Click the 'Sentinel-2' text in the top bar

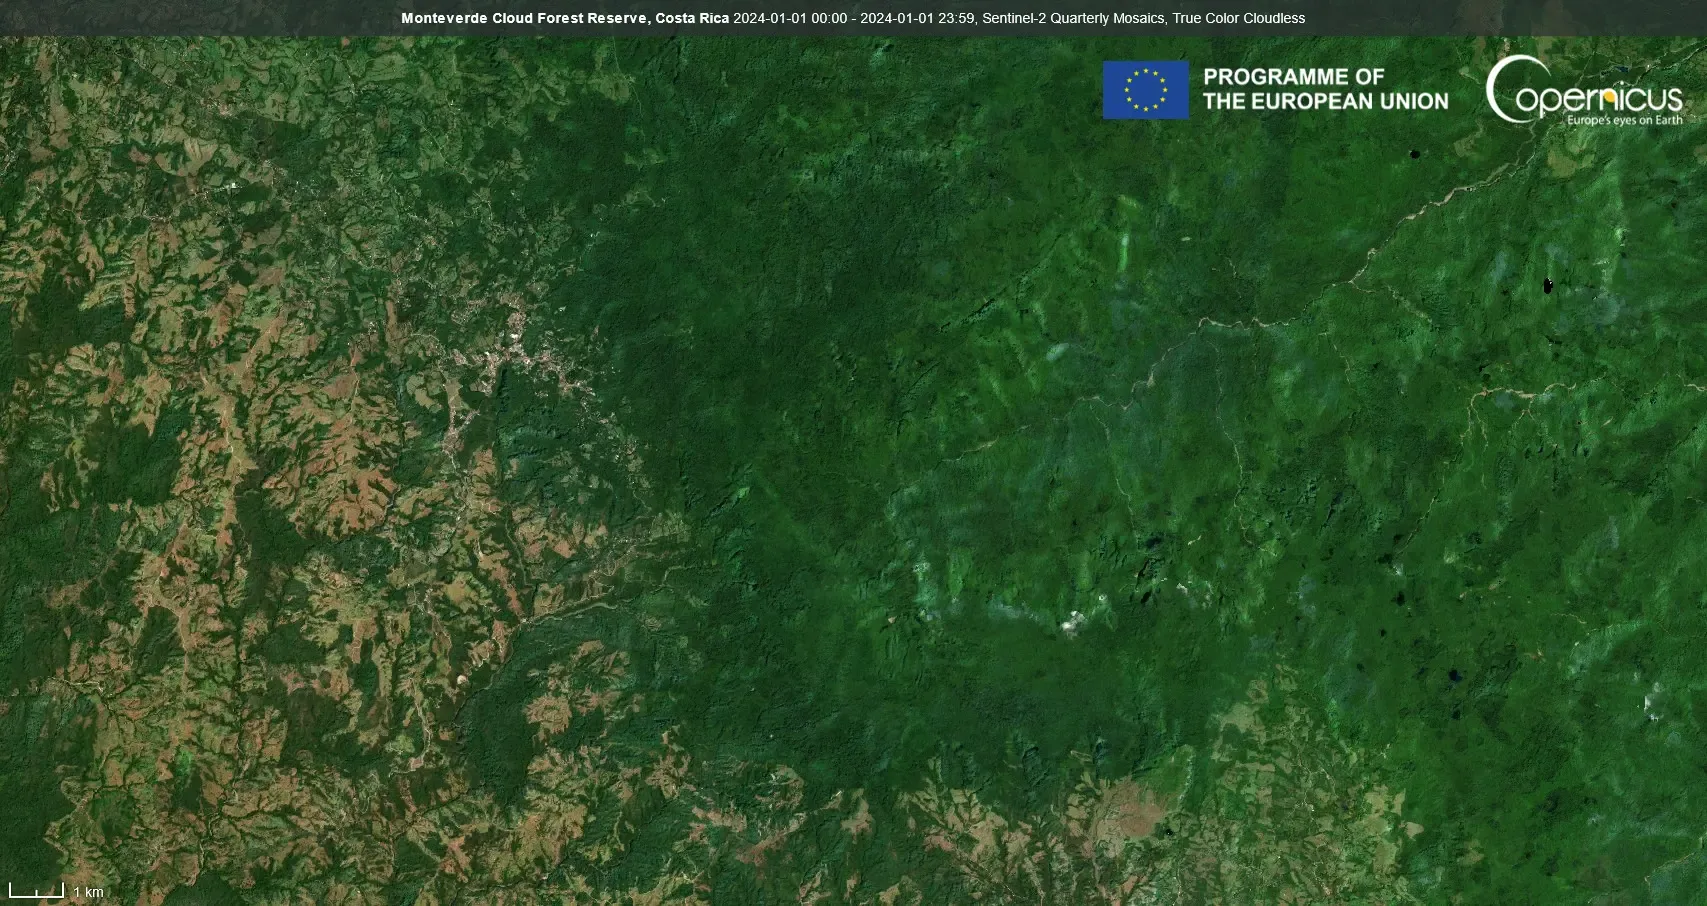[x=1016, y=18]
